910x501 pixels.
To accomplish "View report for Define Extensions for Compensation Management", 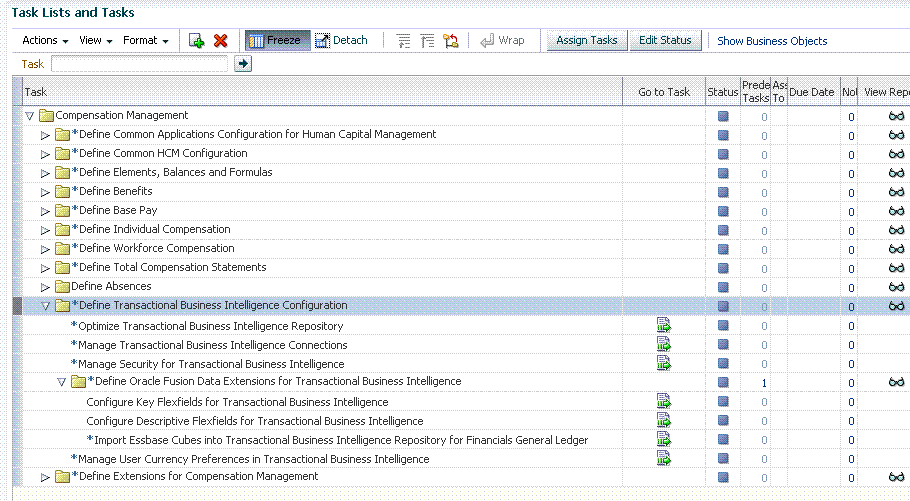I will click(x=897, y=477).
